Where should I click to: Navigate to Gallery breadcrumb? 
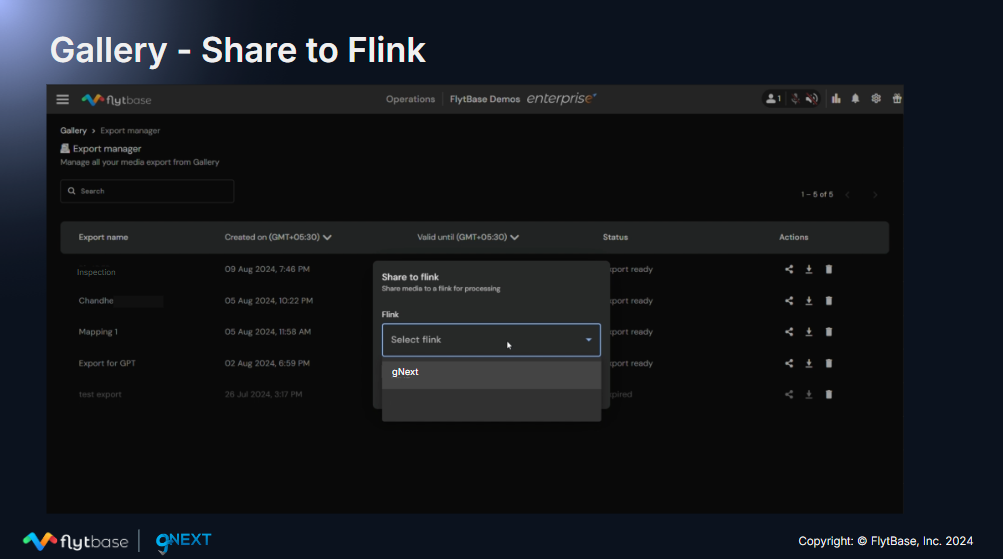[74, 130]
